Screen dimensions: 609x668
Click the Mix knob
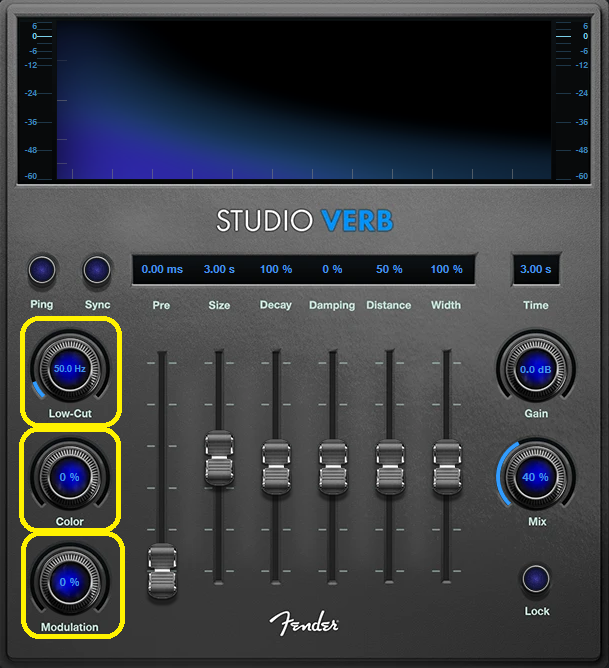point(535,477)
